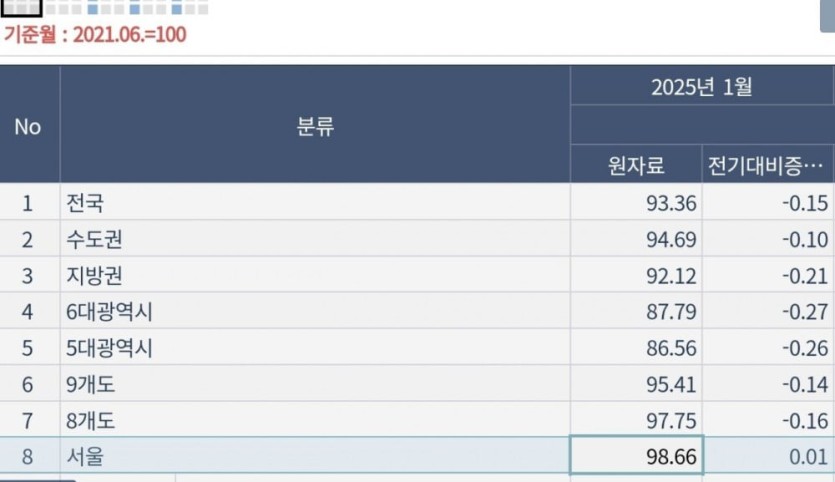Click the 원자료 column header
The width and height of the screenshot is (835, 482).
636,164
